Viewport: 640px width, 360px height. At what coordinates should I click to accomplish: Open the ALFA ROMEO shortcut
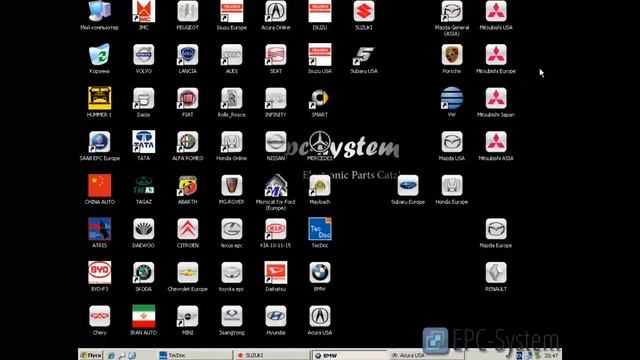(188, 142)
